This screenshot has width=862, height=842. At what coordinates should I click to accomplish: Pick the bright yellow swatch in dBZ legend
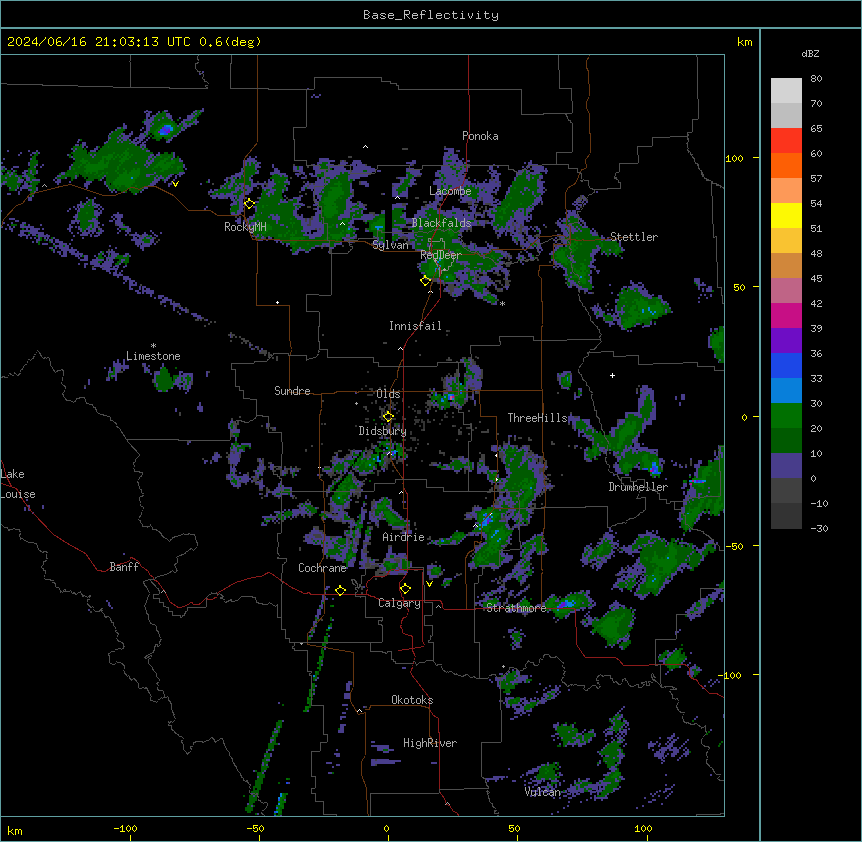(x=786, y=215)
